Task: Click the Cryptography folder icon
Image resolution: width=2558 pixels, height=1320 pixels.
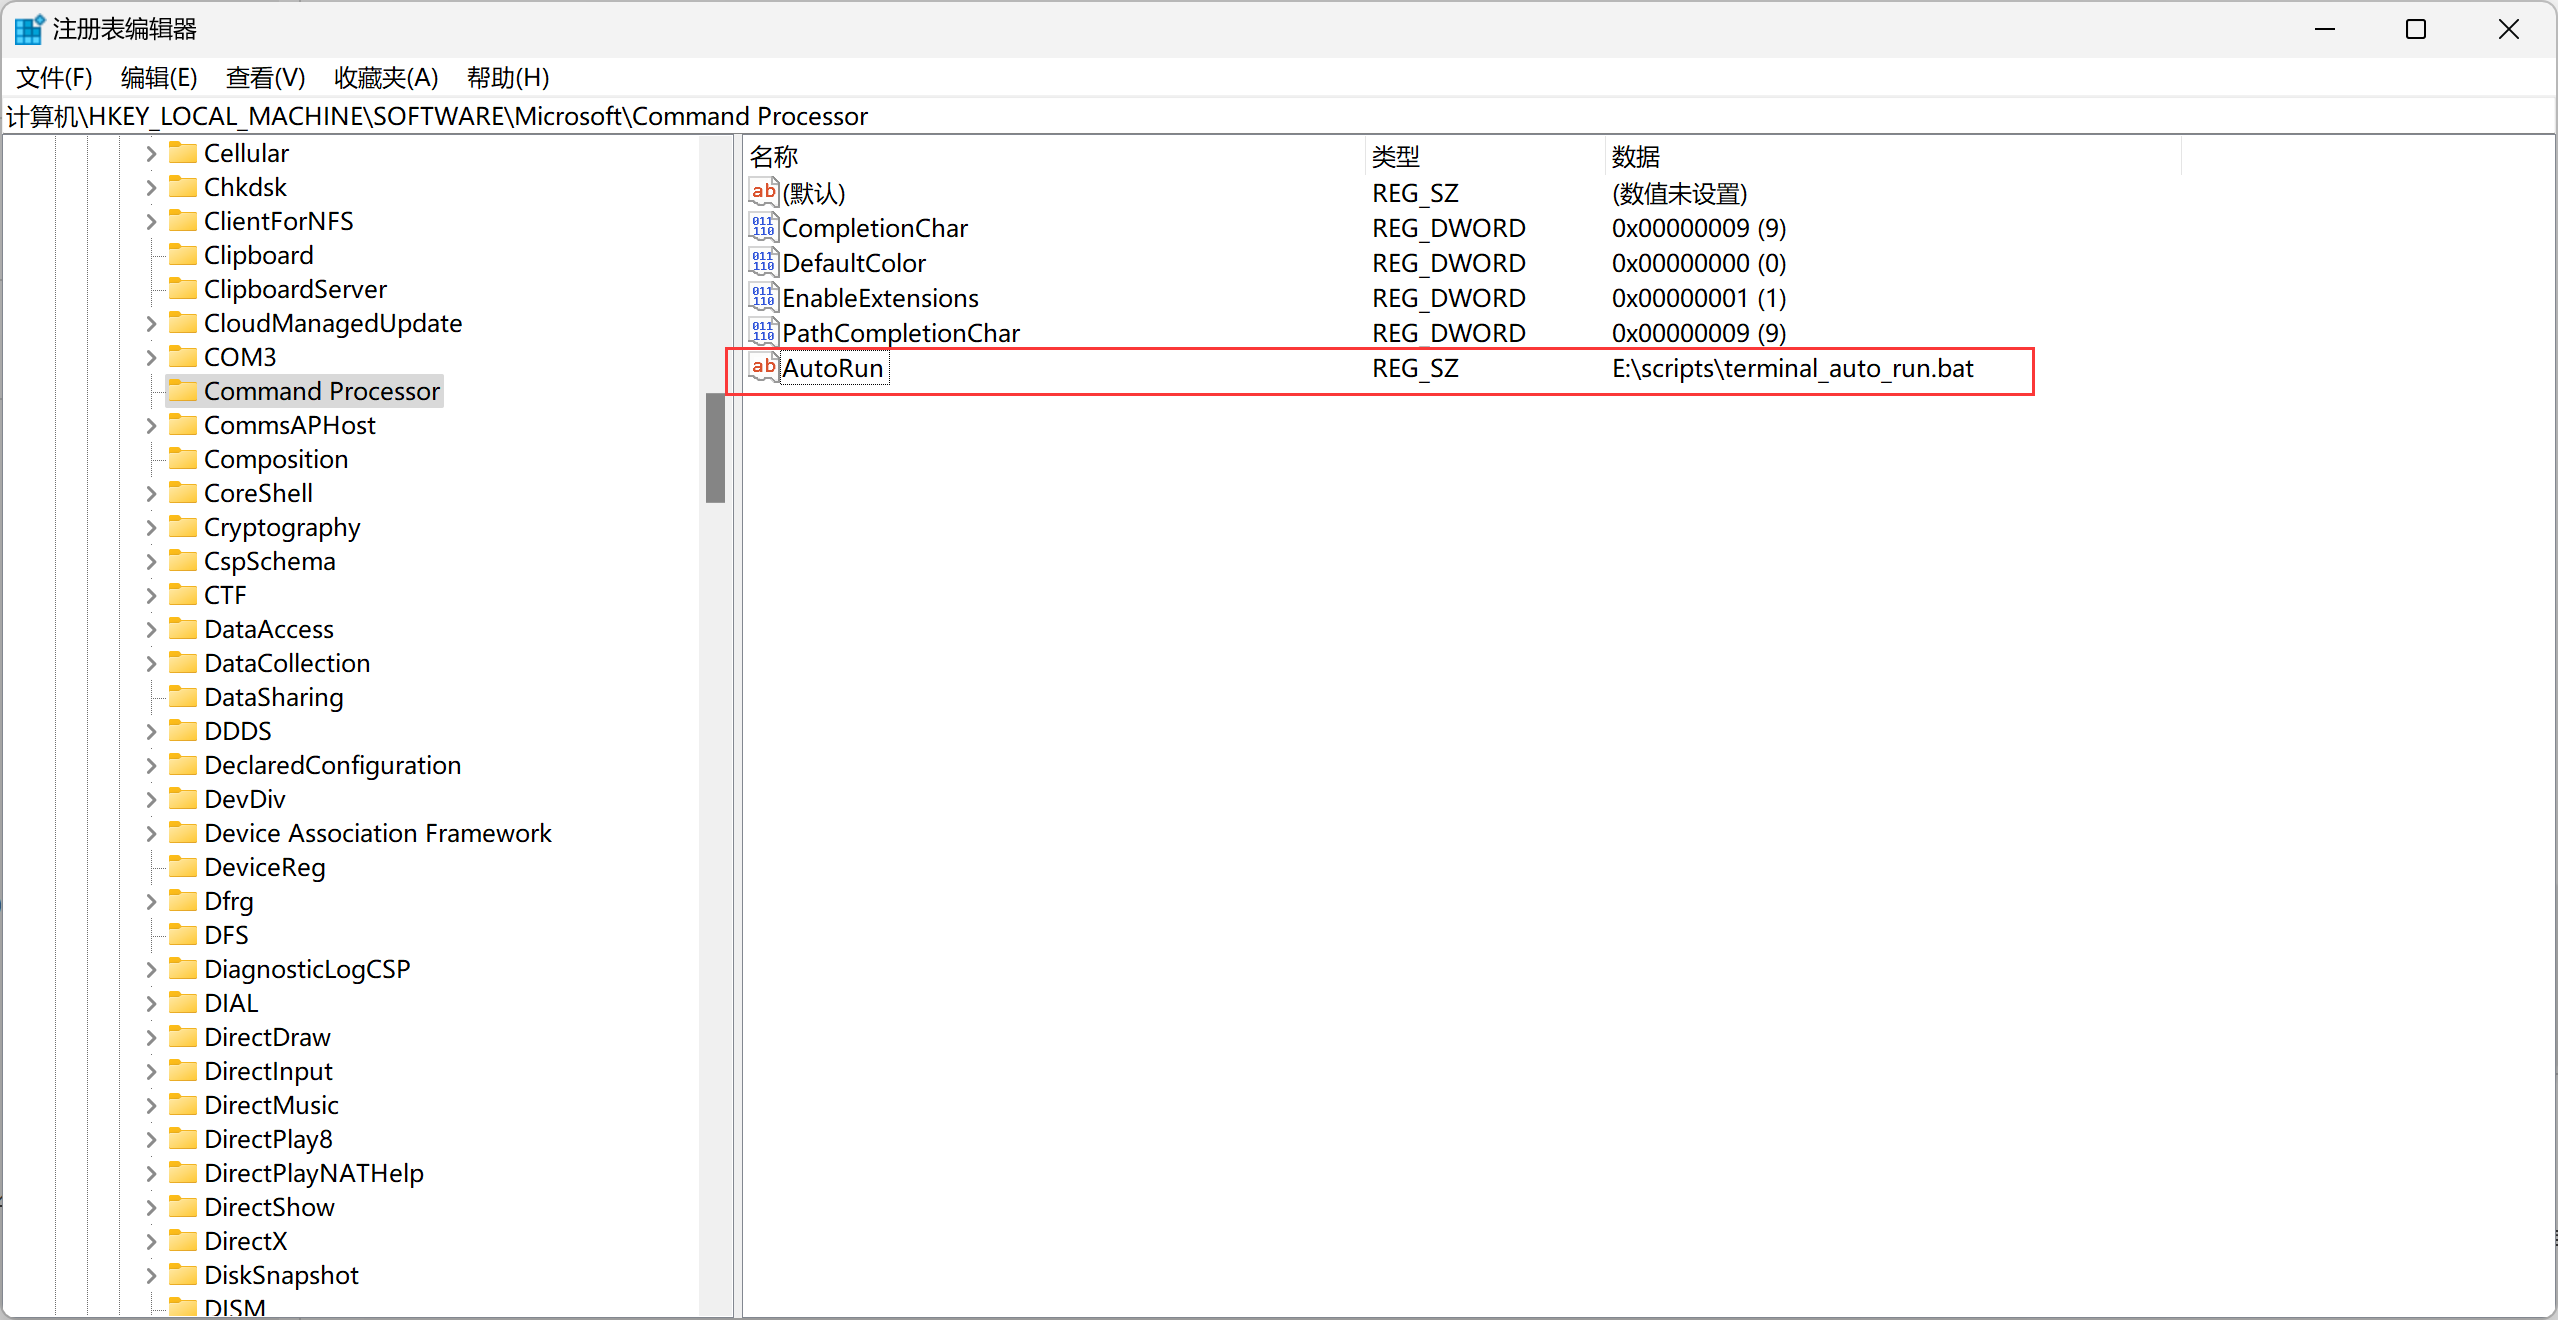Action: coord(183,527)
